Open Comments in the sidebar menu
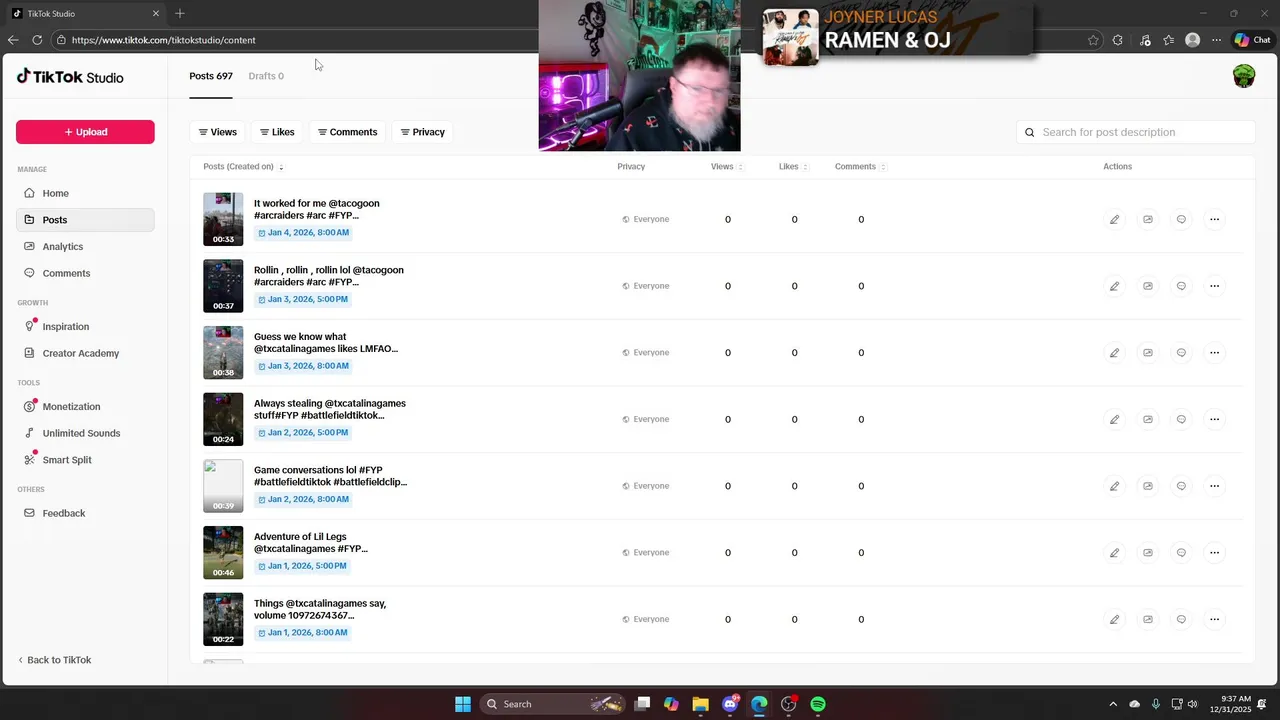This screenshot has height=720, width=1280. pyautogui.click(x=85, y=273)
